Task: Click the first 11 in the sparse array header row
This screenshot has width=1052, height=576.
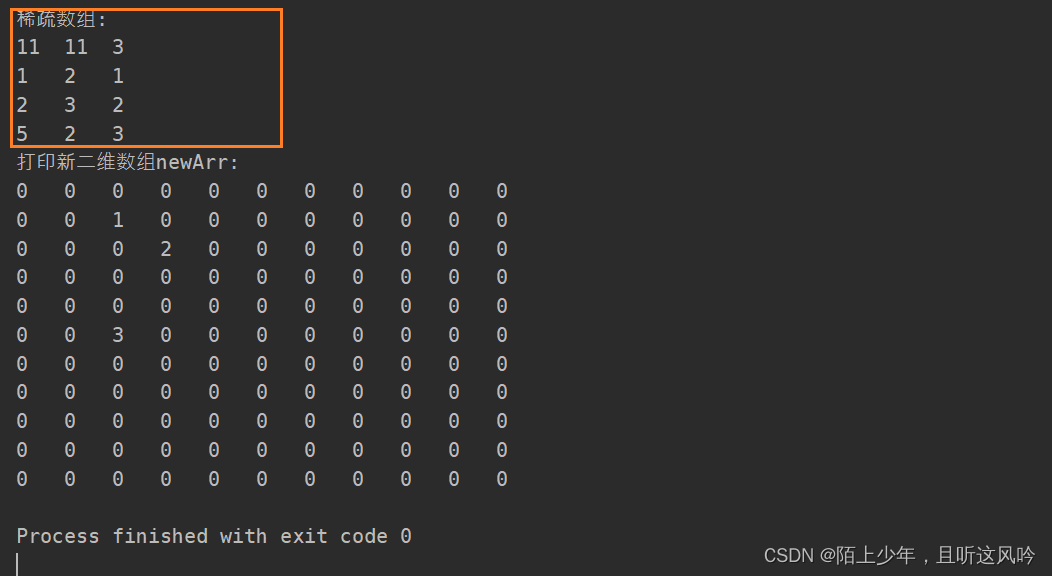Action: pyautogui.click(x=28, y=47)
